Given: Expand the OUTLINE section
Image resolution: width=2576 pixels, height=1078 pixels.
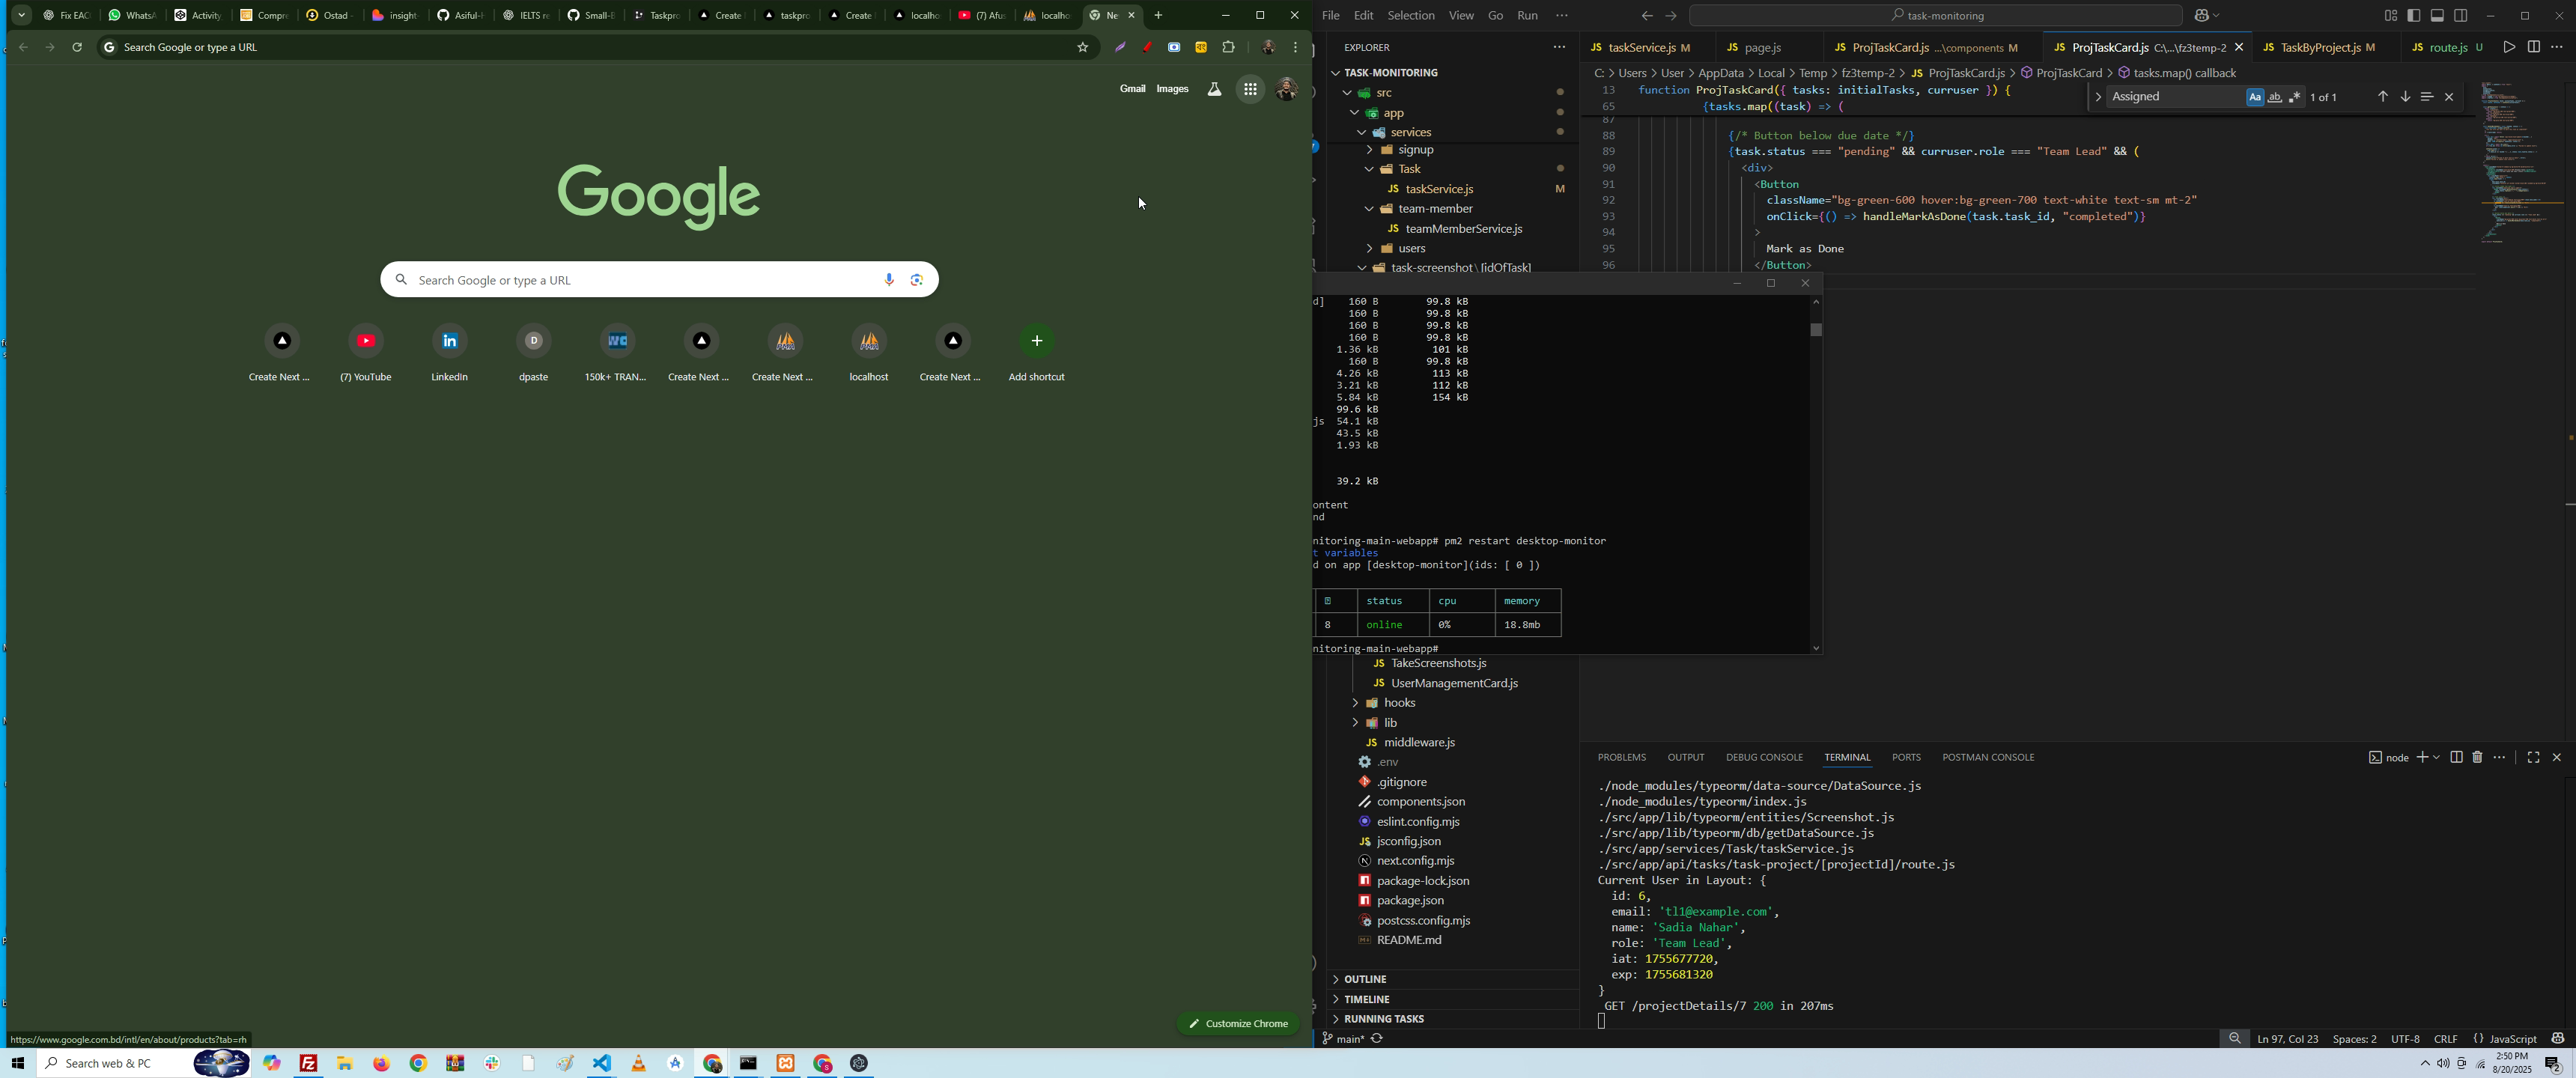Looking at the screenshot, I should 1364,979.
